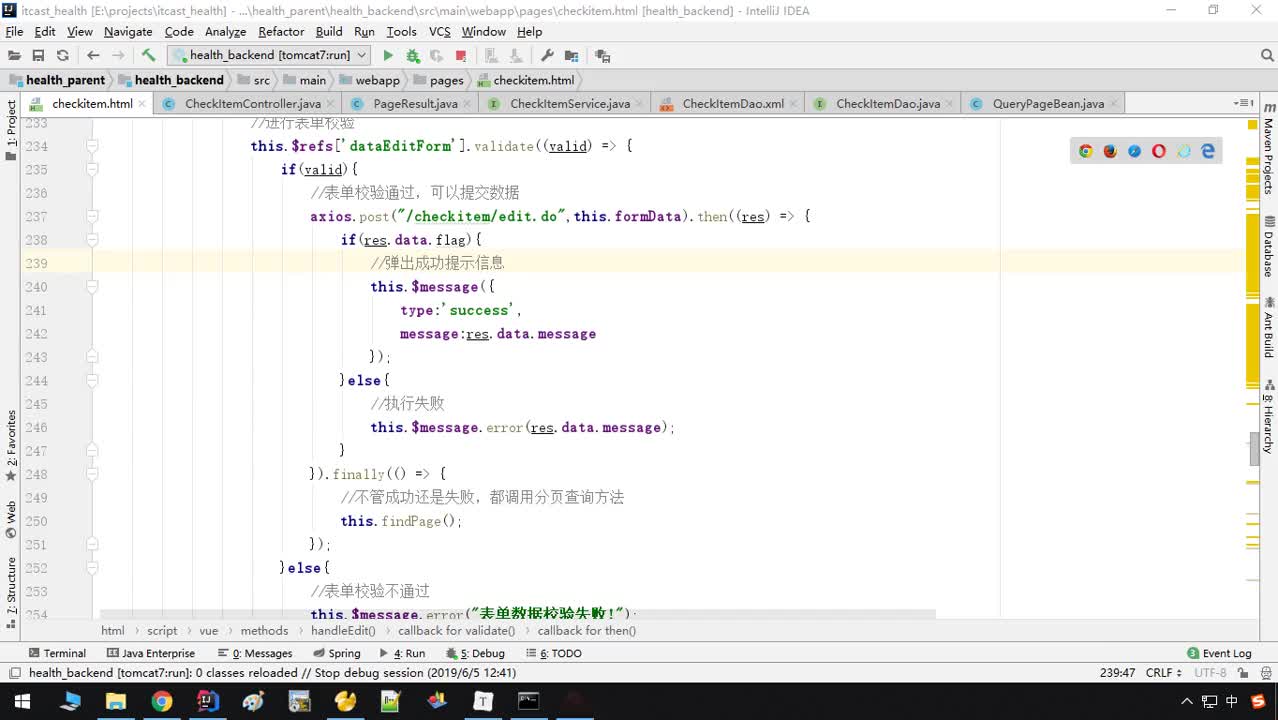This screenshot has height=720, width=1278.
Task: Open the health_backend run configuration dropdown
Action: click(x=270, y=56)
